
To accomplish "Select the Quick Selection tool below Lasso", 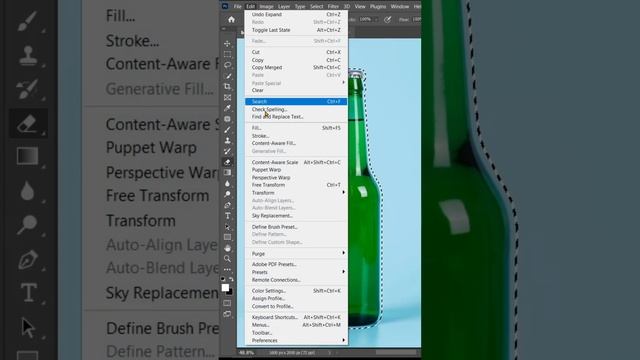I will pyautogui.click(x=227, y=76).
